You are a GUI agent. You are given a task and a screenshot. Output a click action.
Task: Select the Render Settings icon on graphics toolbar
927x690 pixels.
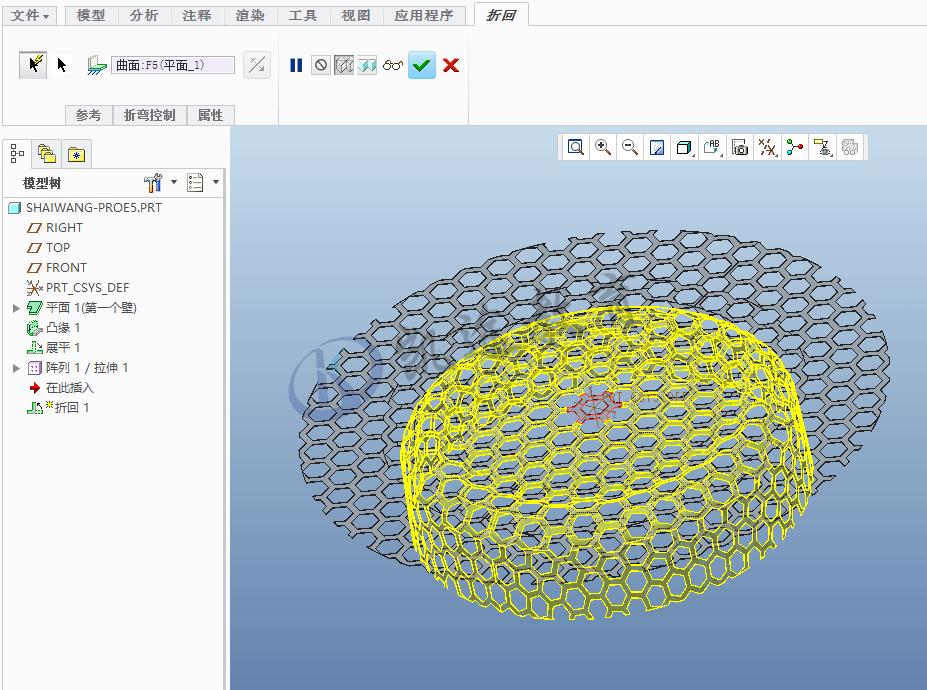[x=849, y=147]
